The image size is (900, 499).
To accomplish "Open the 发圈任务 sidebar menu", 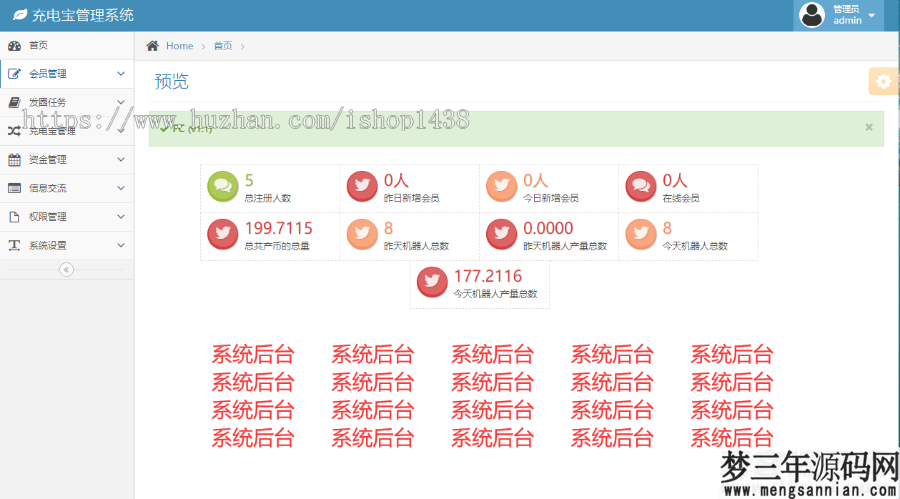I will (x=67, y=102).
